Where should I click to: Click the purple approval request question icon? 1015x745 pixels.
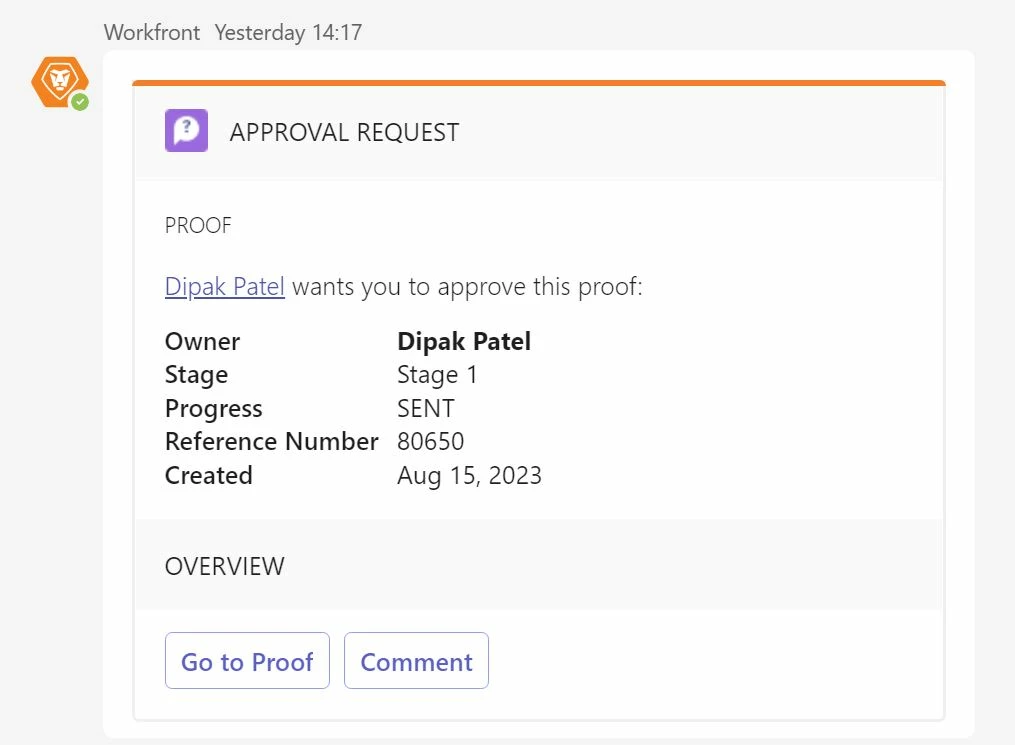tap(186, 131)
